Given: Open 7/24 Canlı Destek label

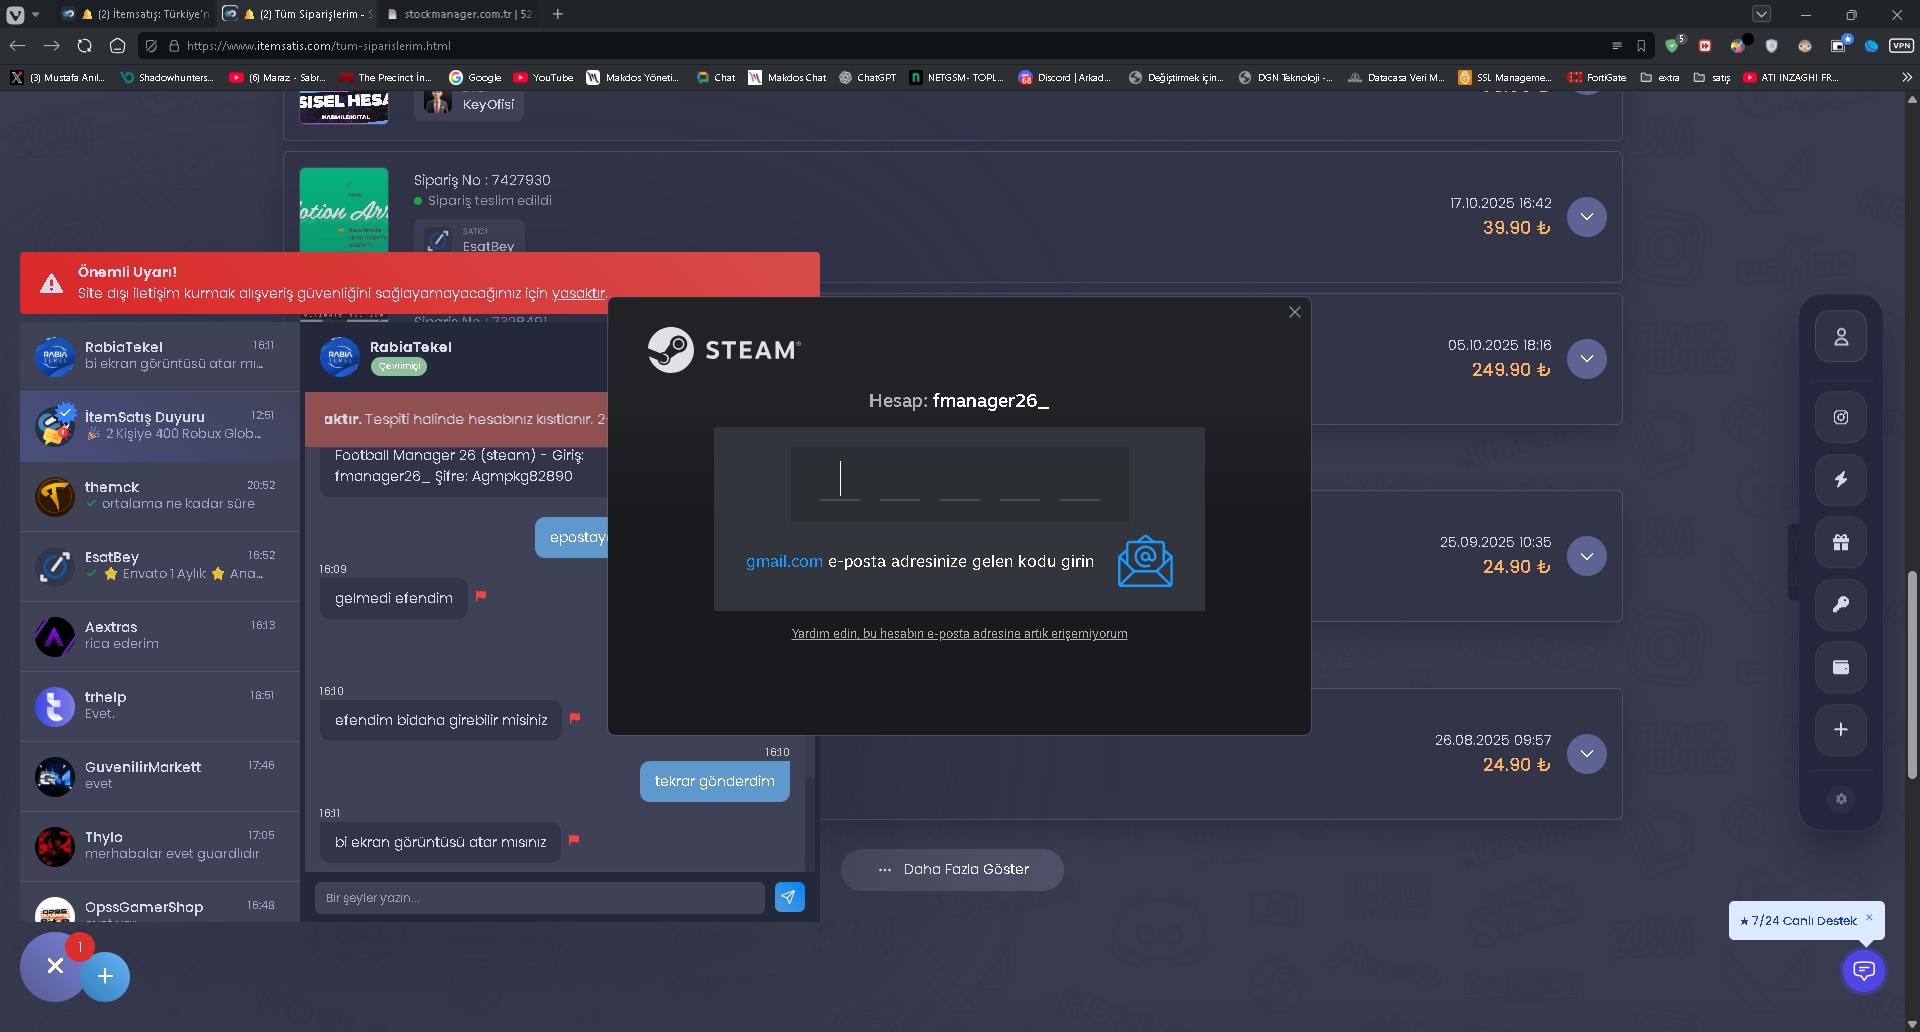Looking at the screenshot, I should [x=1803, y=921].
